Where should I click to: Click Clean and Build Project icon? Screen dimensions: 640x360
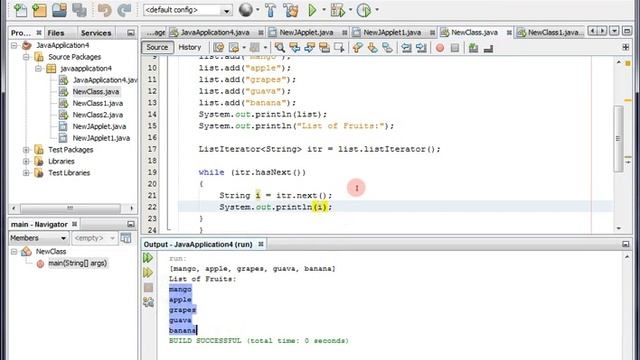pos(291,10)
